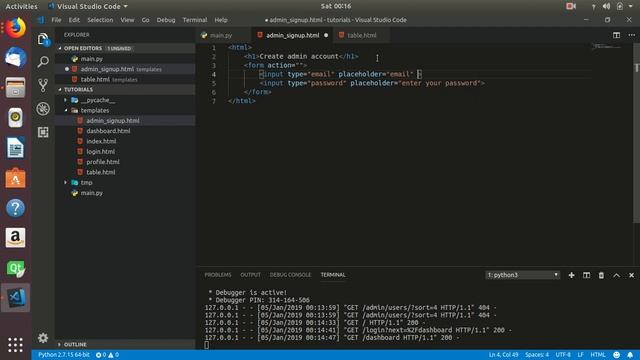Kill the terminal with trash icon
This screenshot has height=360, width=640.
(x=601, y=276)
